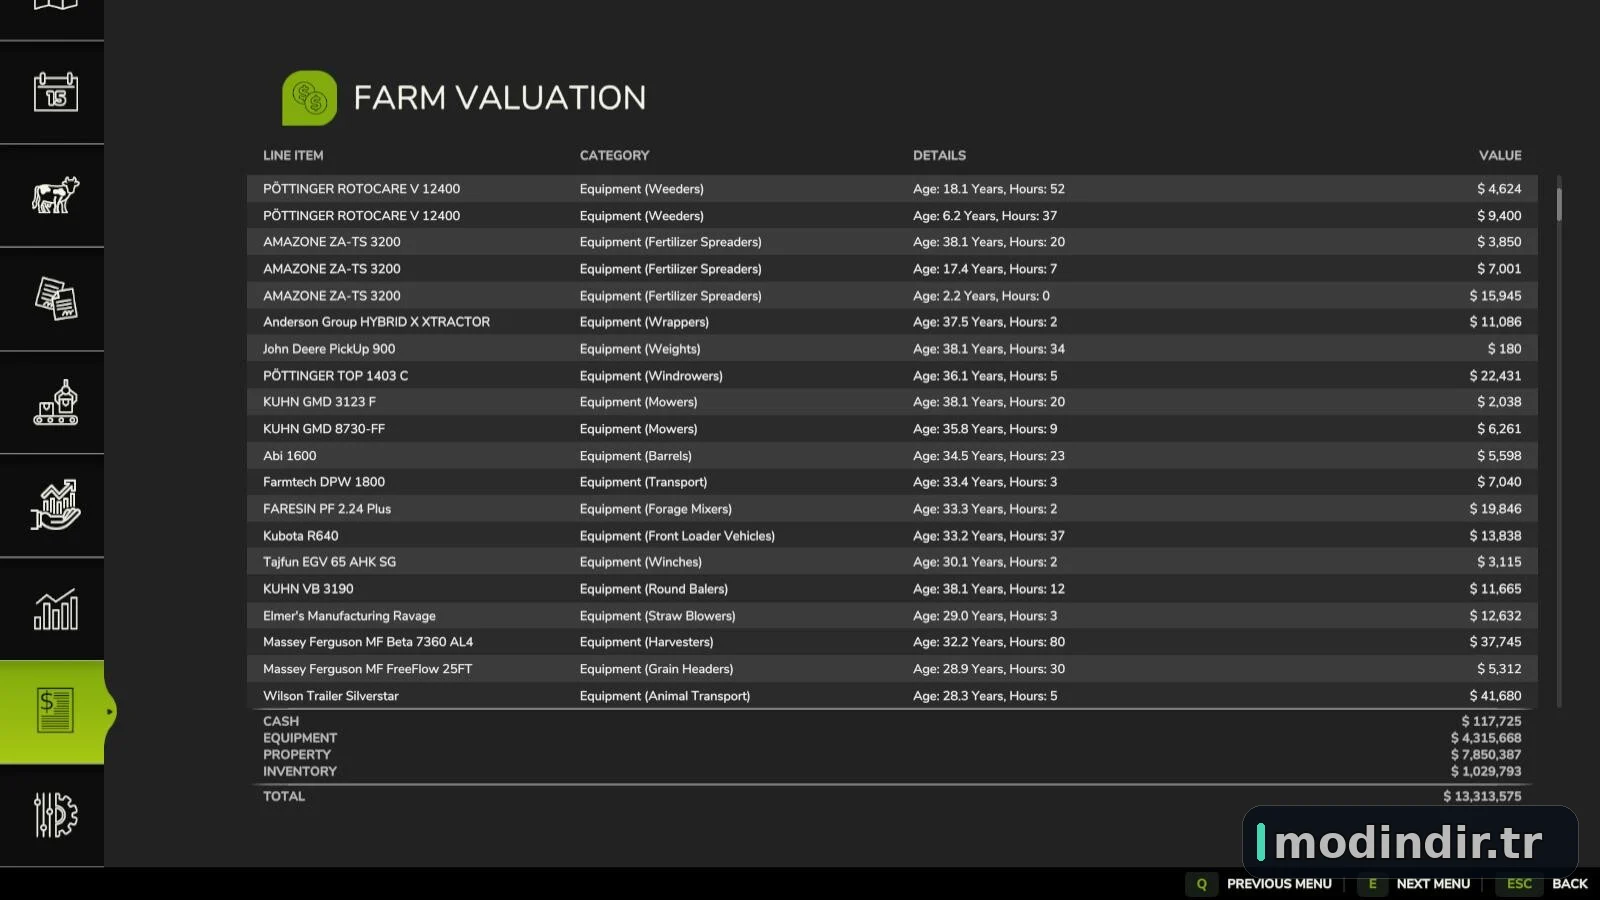This screenshot has width=1600, height=900.
Task: Select the Wilson Trailer Silverstar row
Action: click(x=892, y=696)
